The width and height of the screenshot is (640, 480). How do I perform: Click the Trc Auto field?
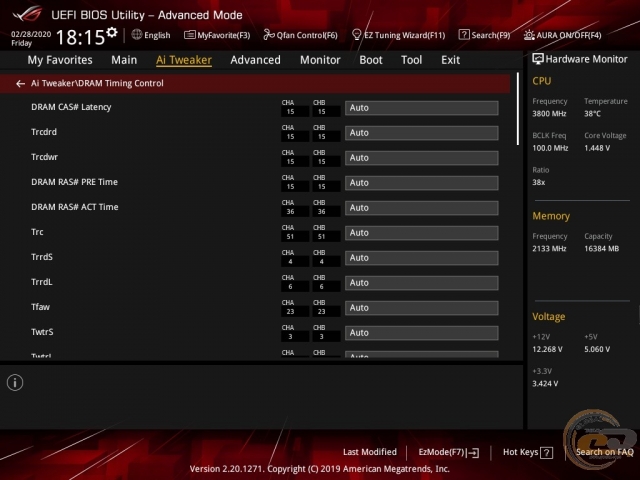pos(422,233)
